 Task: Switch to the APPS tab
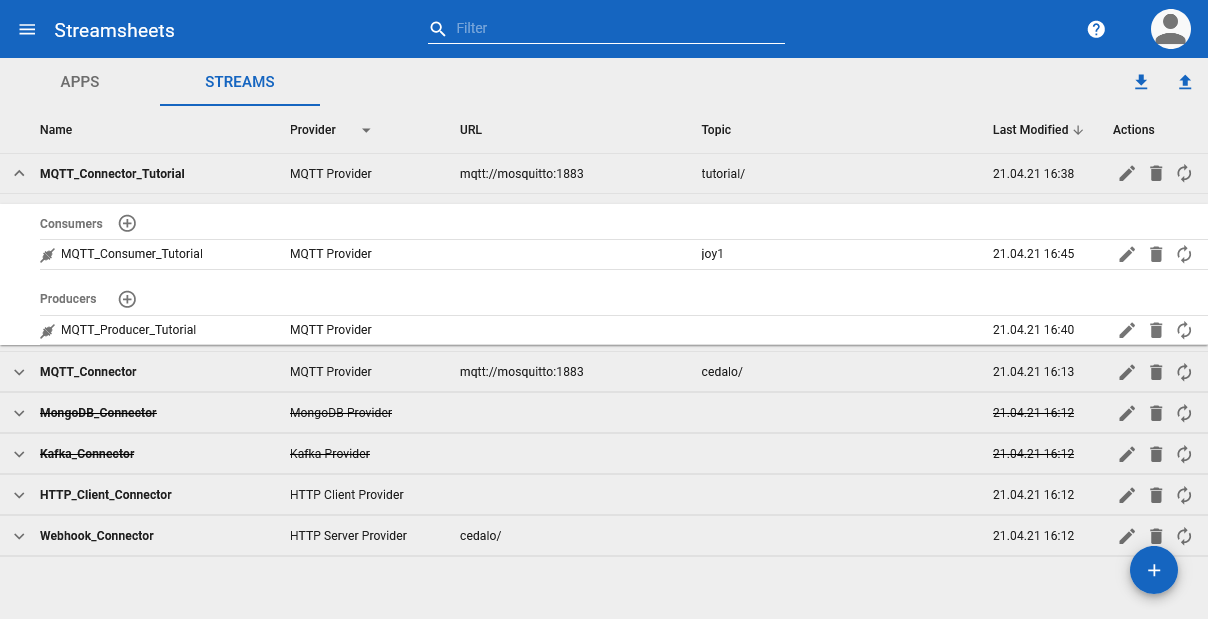80,82
